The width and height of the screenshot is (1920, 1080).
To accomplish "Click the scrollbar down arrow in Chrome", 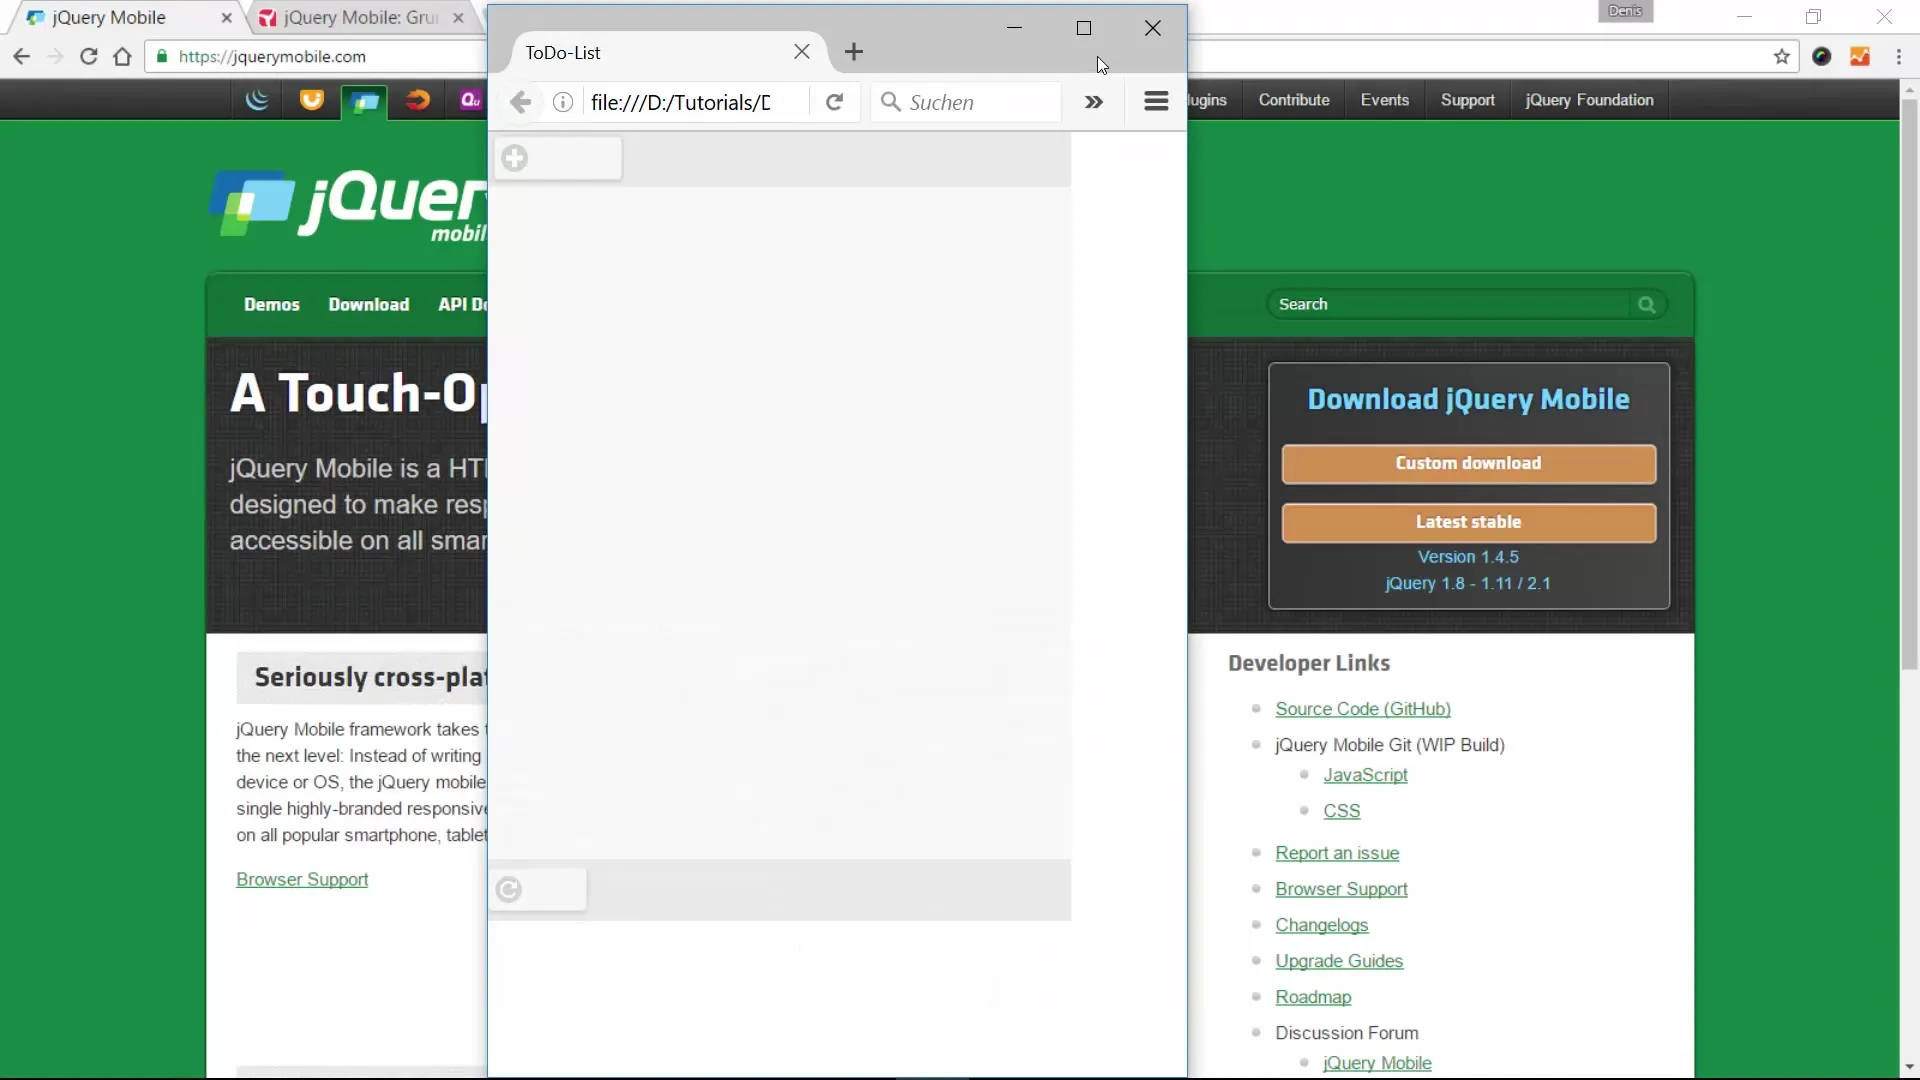I will click(x=1909, y=1067).
